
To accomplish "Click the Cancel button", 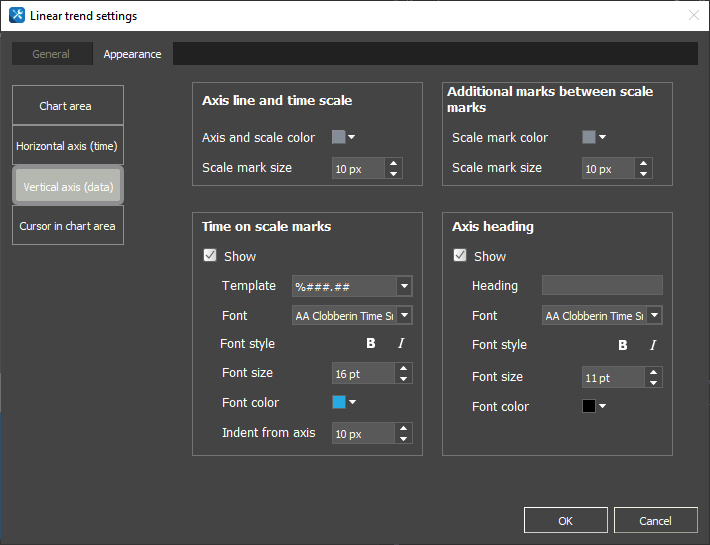I will 655,520.
